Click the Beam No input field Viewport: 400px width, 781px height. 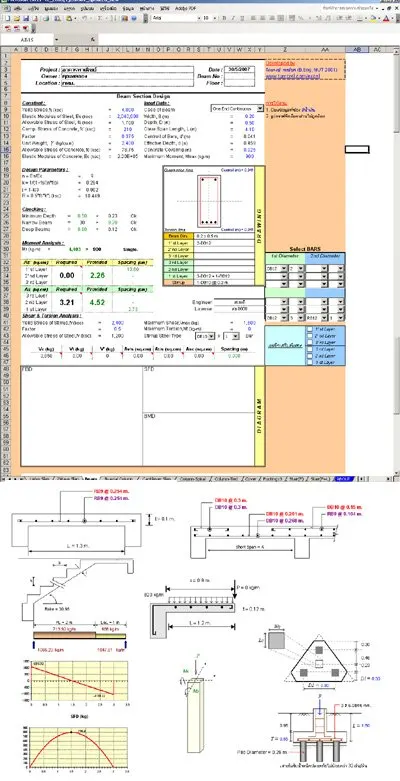pyautogui.click(x=240, y=77)
